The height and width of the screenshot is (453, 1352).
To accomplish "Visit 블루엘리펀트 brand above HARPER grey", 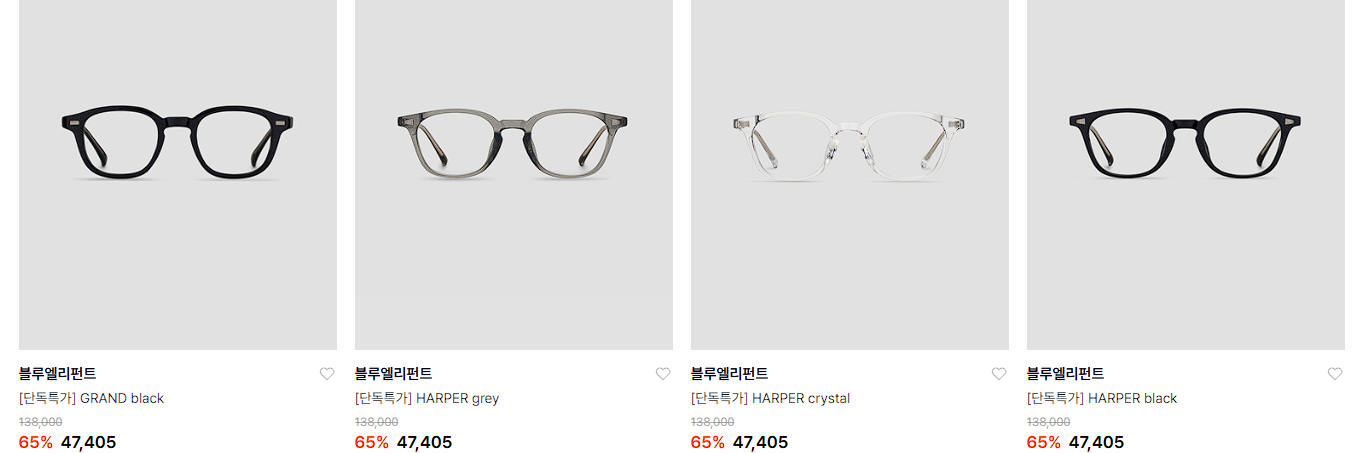I will click(394, 374).
